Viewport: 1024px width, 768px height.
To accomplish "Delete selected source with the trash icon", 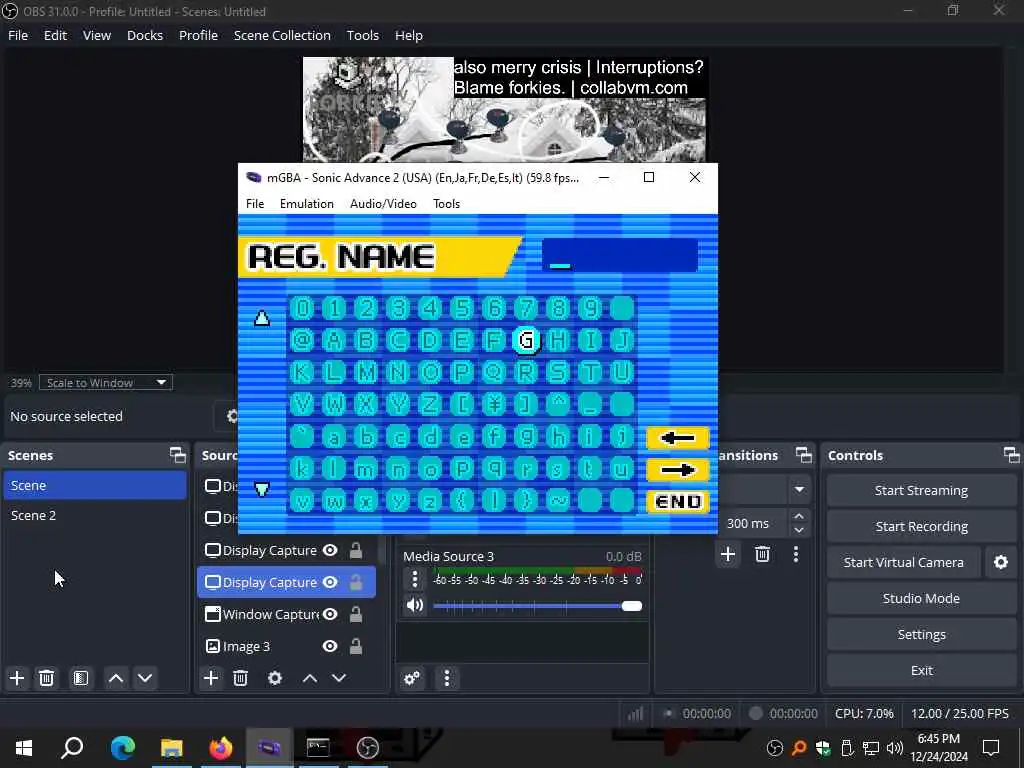I will [x=240, y=678].
